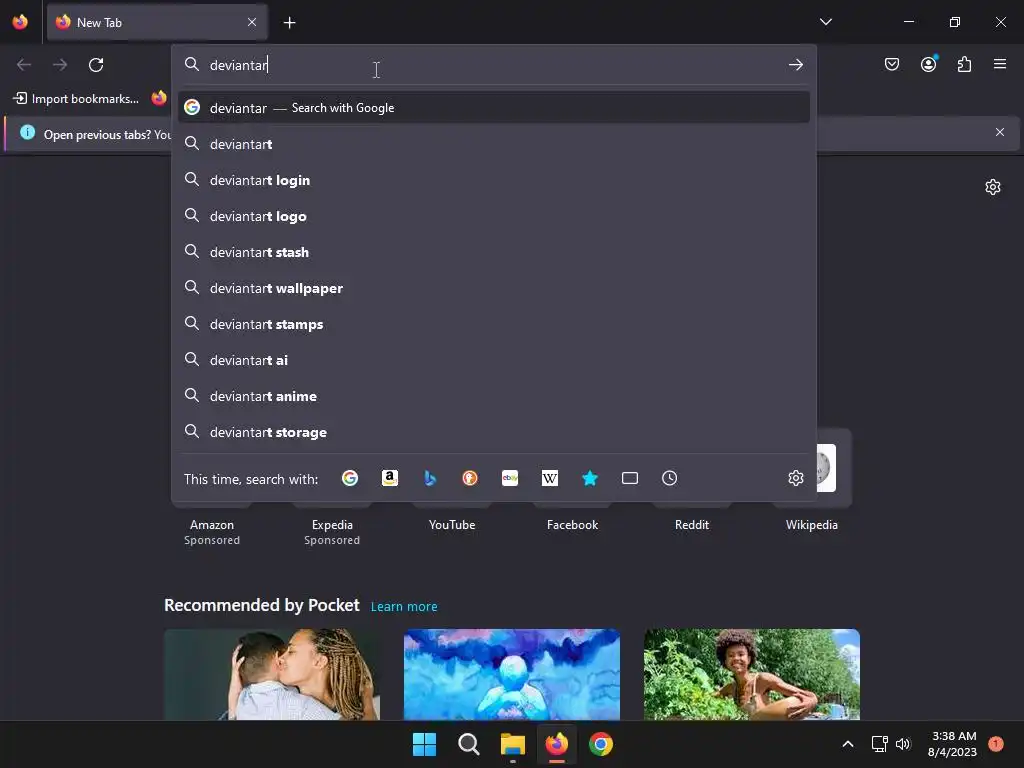Open search settings gear in dropdown
1024x768 pixels.
[795, 478]
